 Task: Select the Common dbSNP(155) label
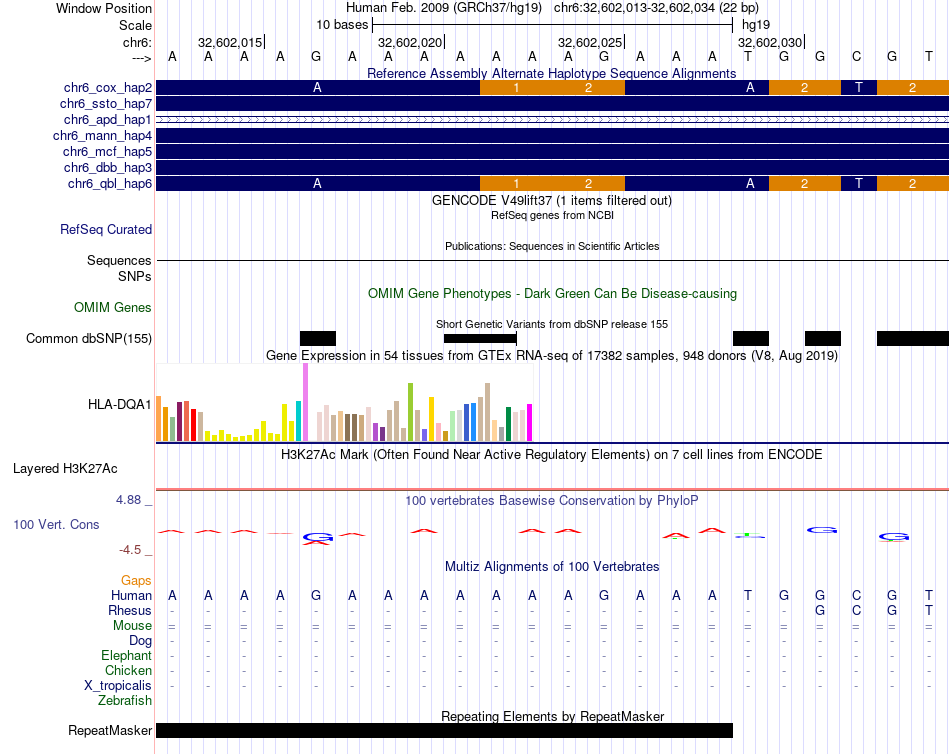click(x=88, y=338)
